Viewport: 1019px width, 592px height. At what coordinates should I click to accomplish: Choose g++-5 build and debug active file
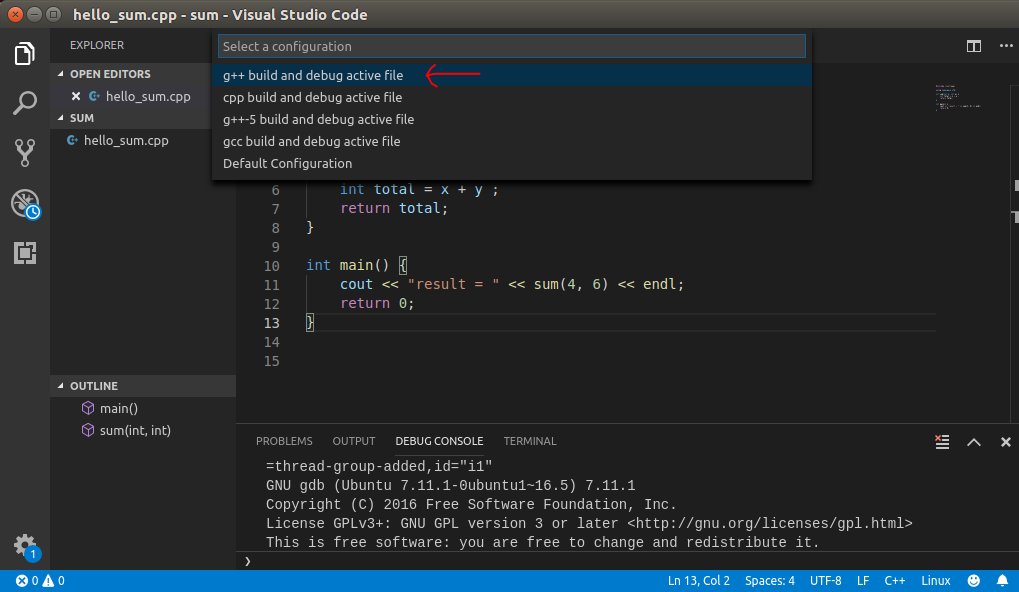point(512,120)
